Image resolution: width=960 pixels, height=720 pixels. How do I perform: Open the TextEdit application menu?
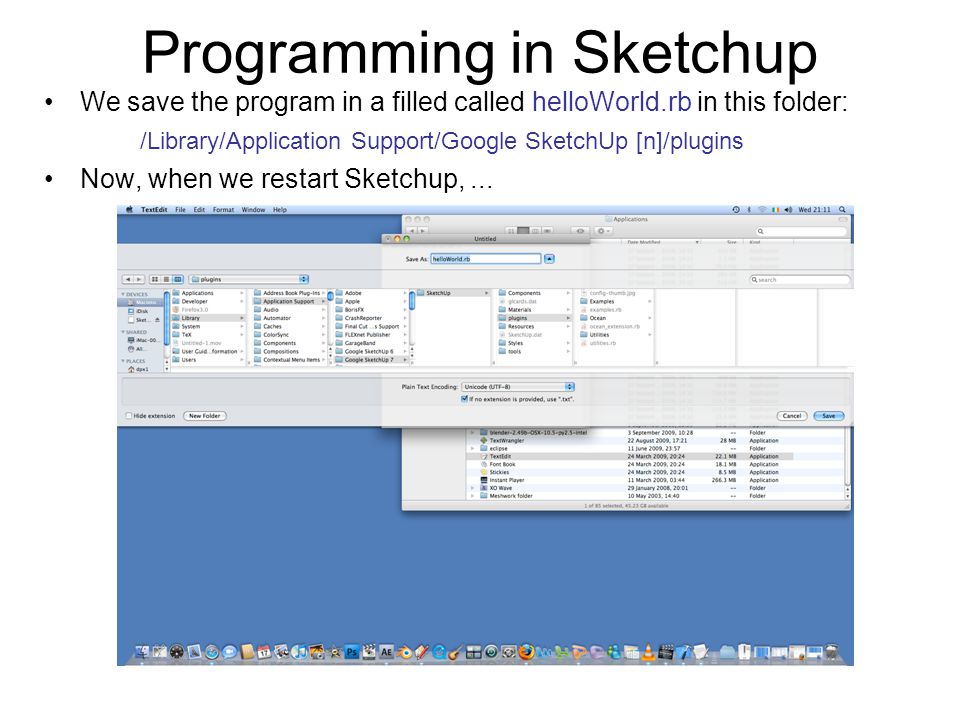[154, 209]
